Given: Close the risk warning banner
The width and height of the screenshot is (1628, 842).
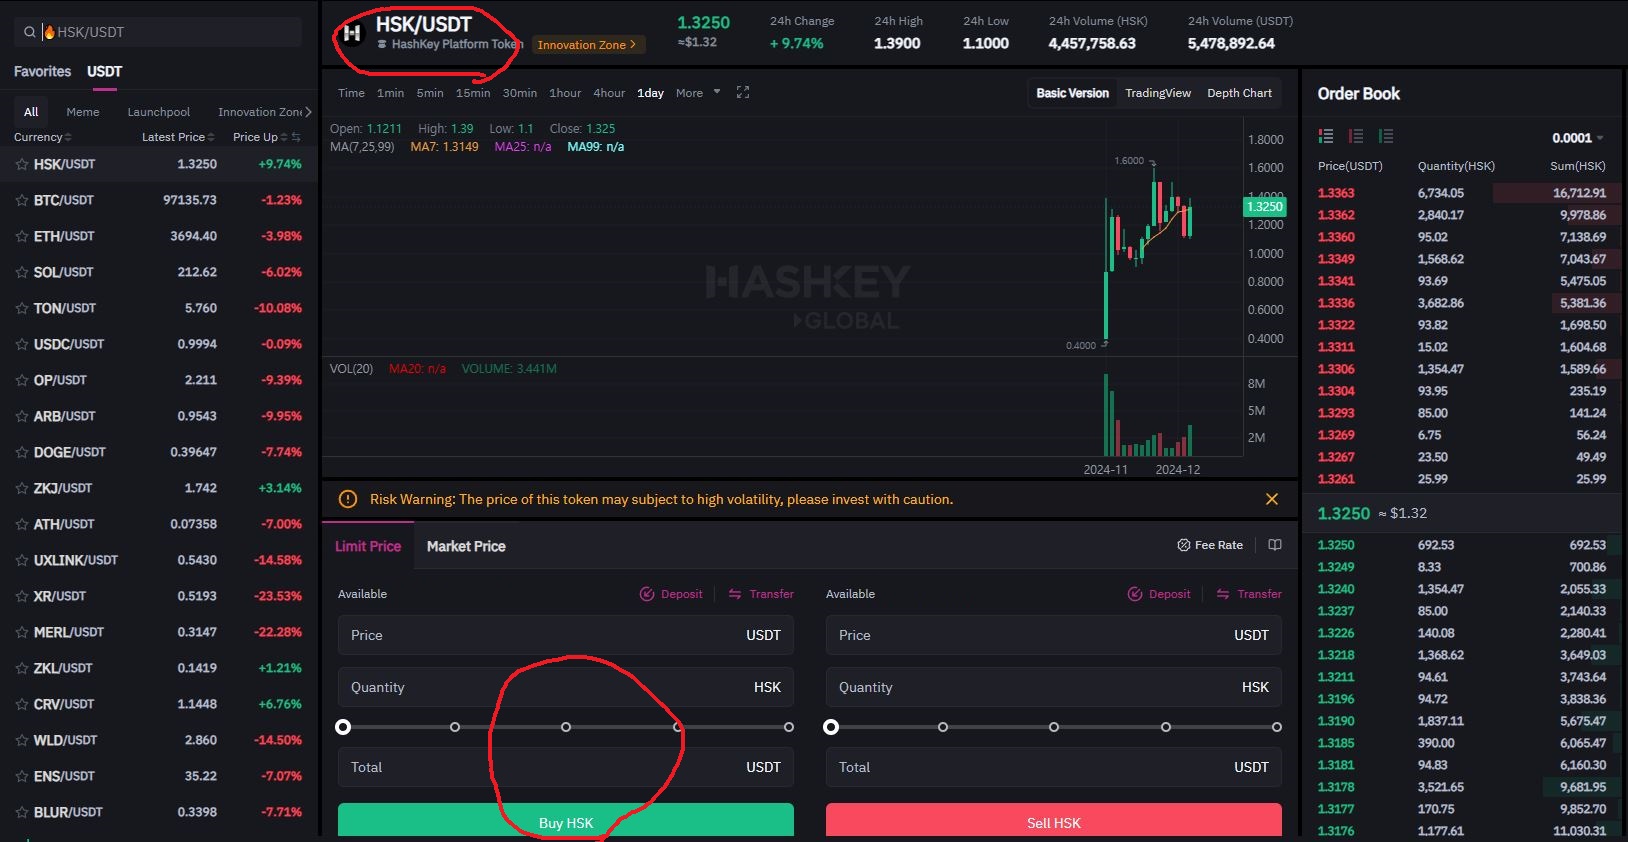Looking at the screenshot, I should point(1272,499).
